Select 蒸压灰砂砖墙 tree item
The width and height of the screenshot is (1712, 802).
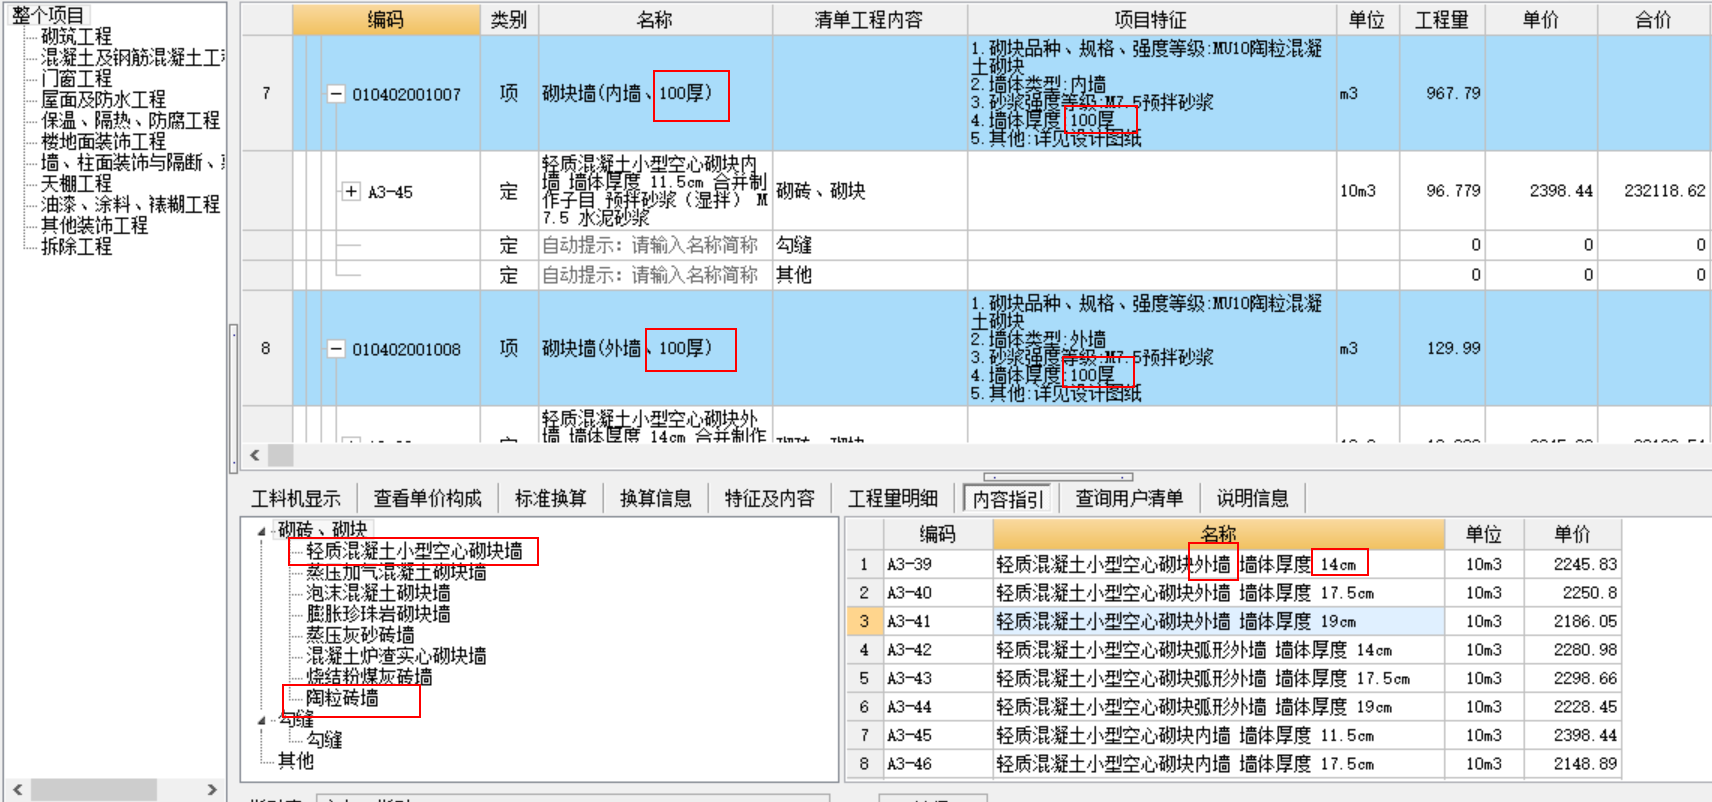click(360, 635)
